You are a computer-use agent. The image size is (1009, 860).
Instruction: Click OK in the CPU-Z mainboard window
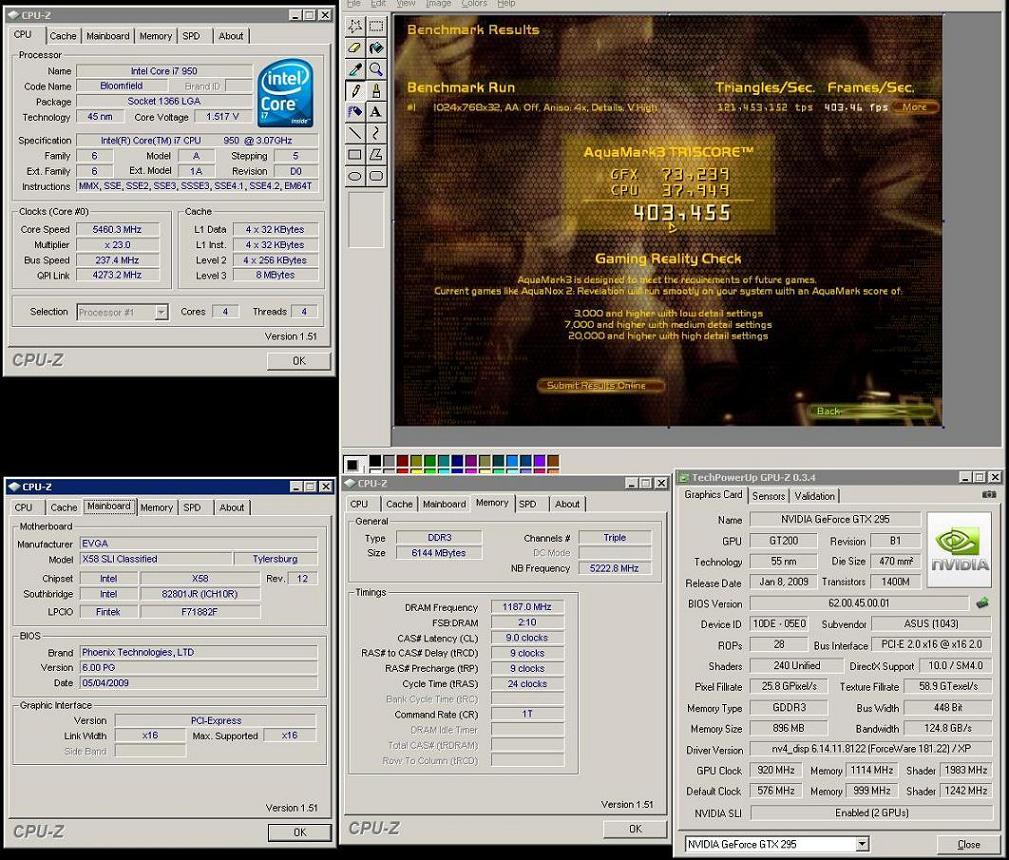[300, 832]
